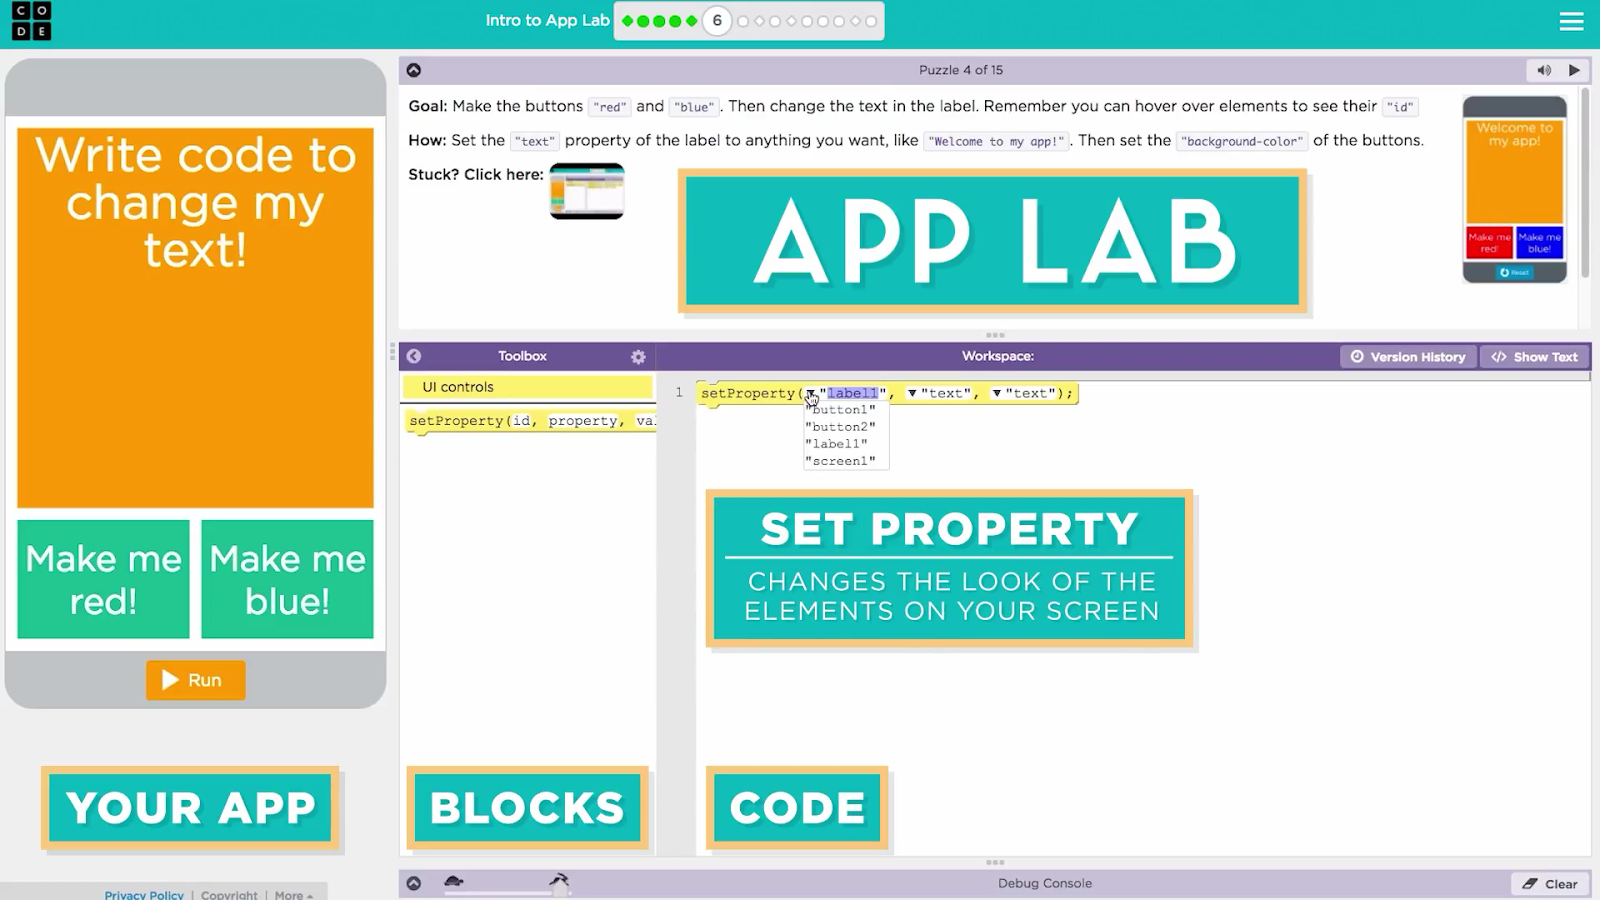Play the instructions audio

coord(1574,70)
